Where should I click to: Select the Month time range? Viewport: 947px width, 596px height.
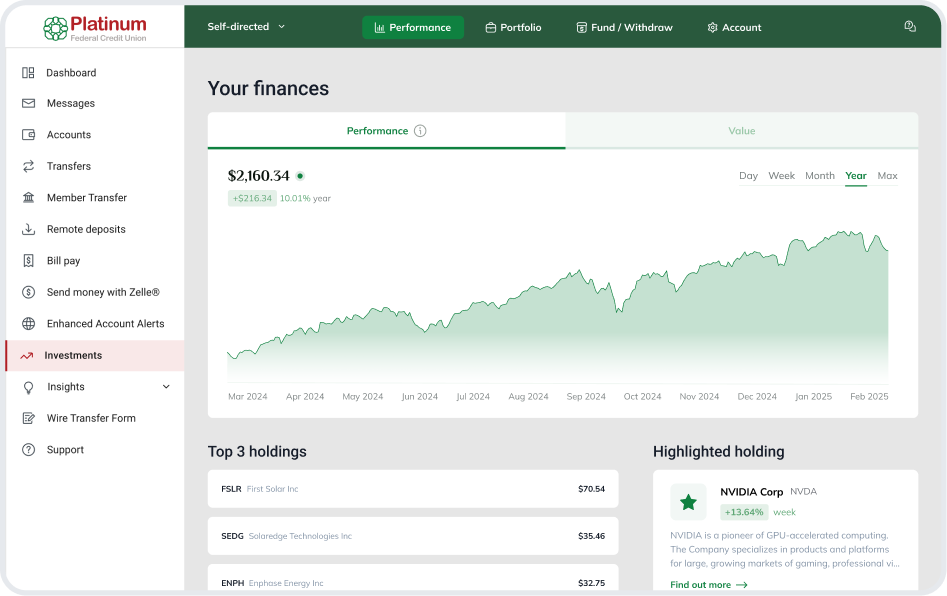[x=819, y=176]
